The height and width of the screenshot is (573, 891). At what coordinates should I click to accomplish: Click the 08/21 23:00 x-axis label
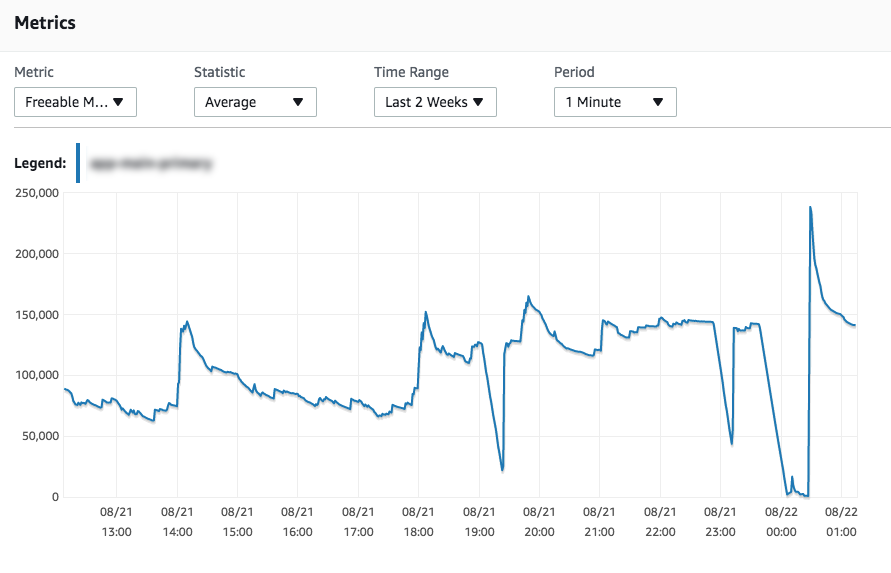click(x=721, y=522)
